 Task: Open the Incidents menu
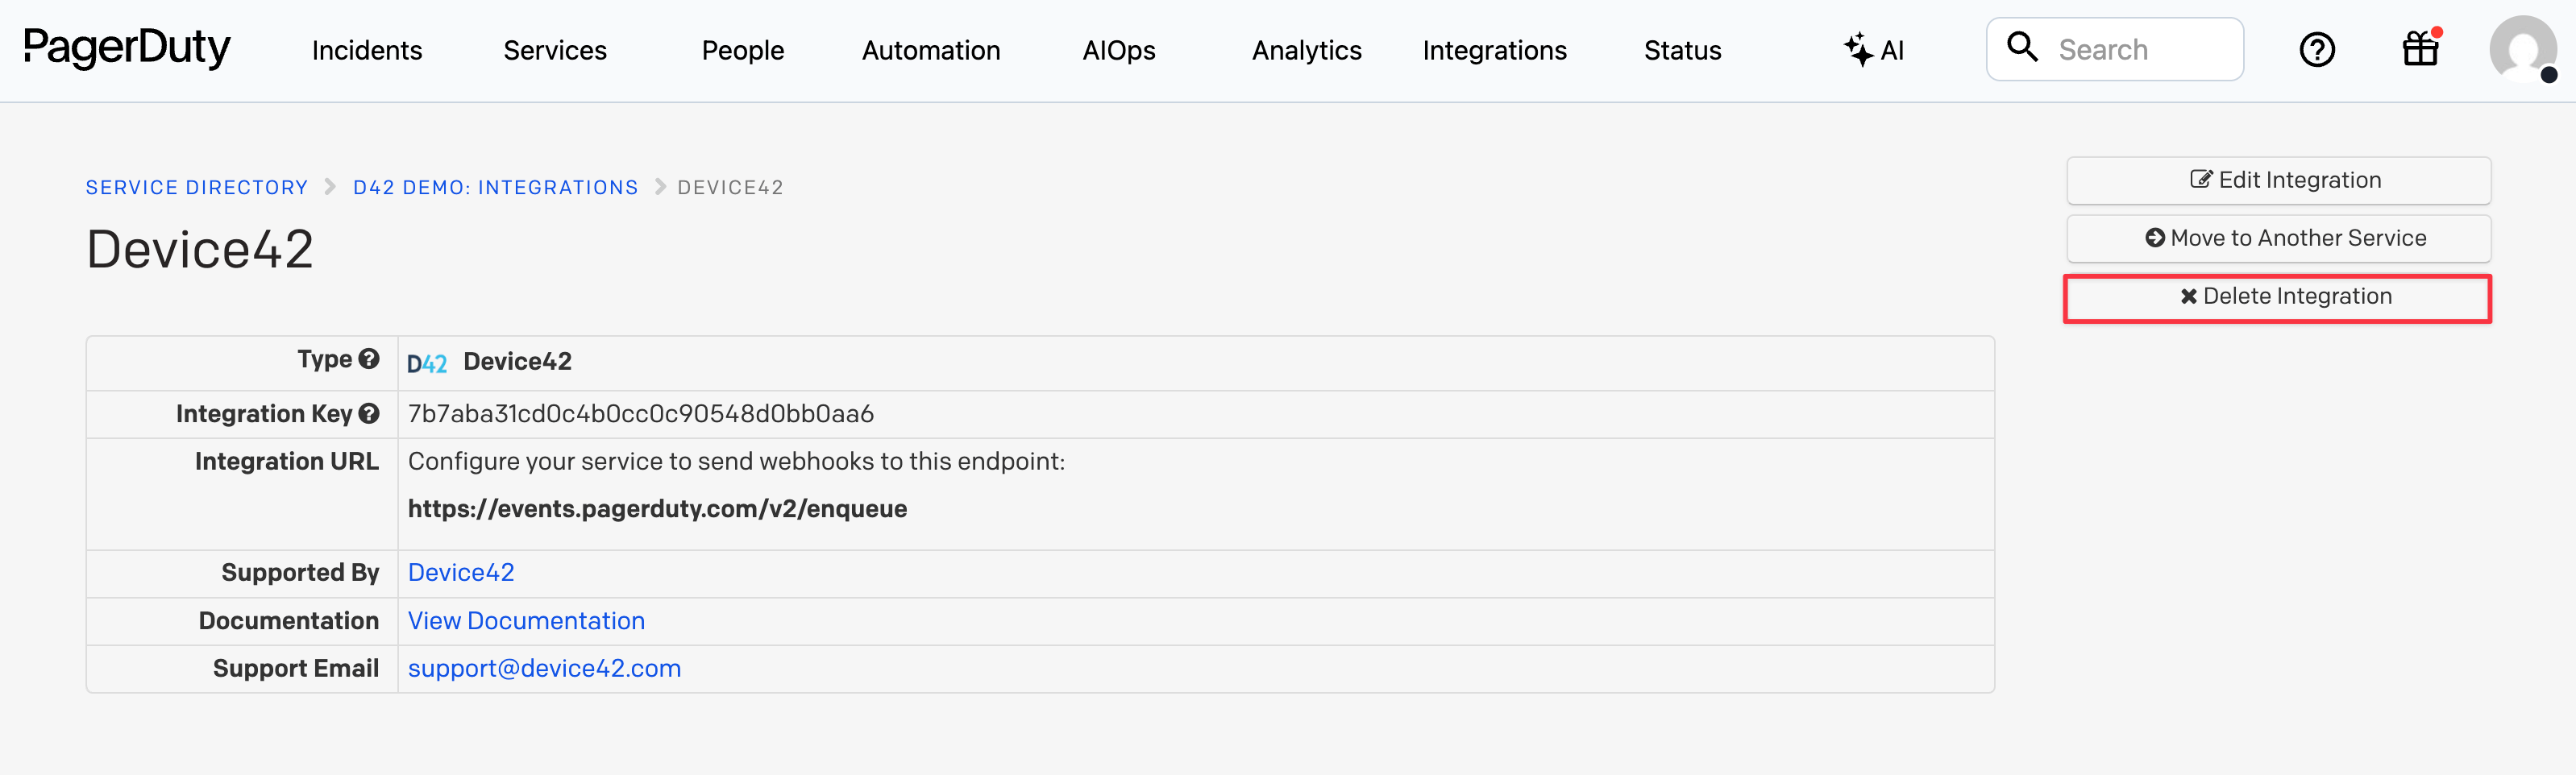click(x=367, y=50)
